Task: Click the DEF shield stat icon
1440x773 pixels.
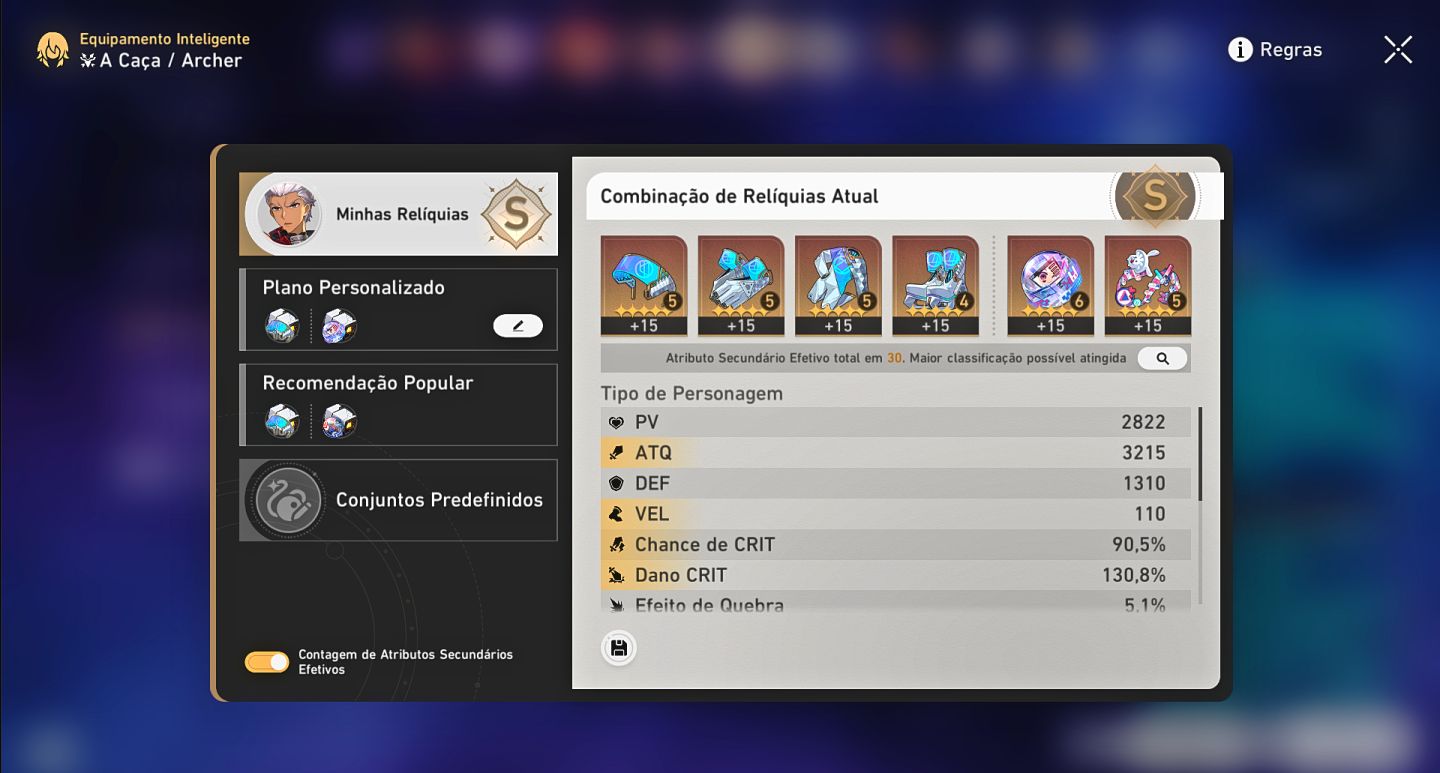Action: point(616,484)
